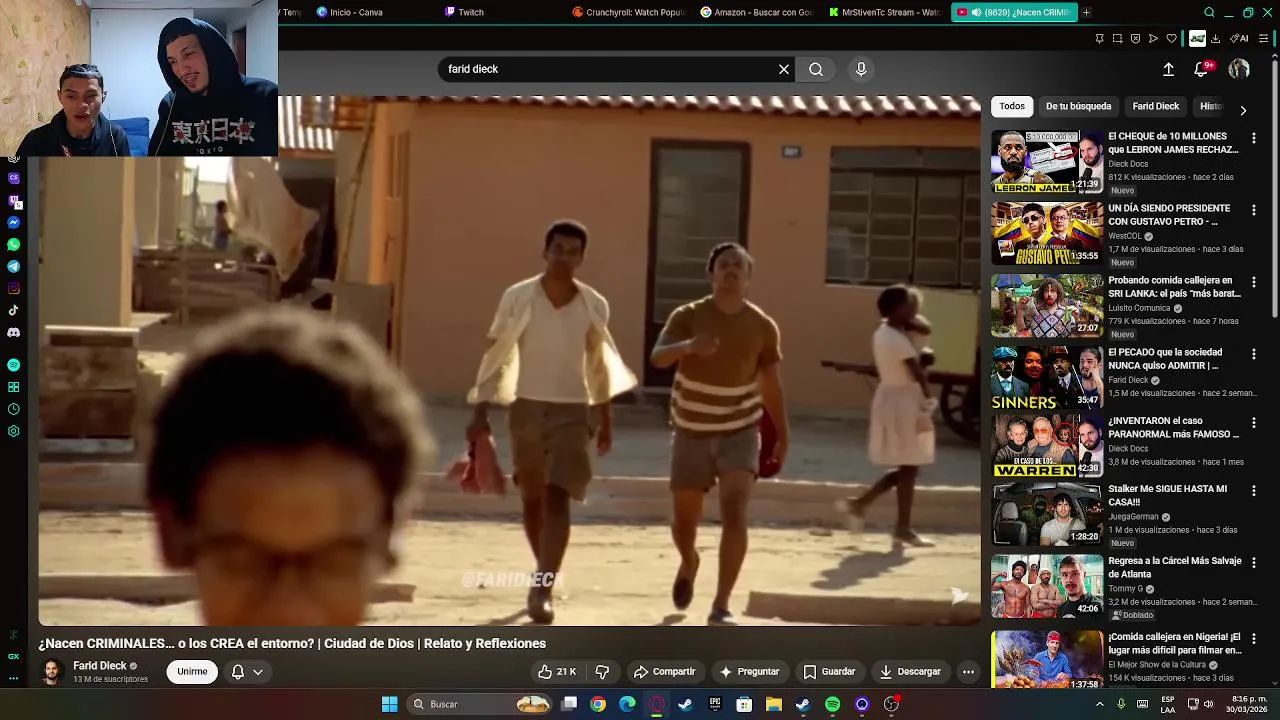Click the Compartir share button
1280x720 pixels.
[664, 672]
